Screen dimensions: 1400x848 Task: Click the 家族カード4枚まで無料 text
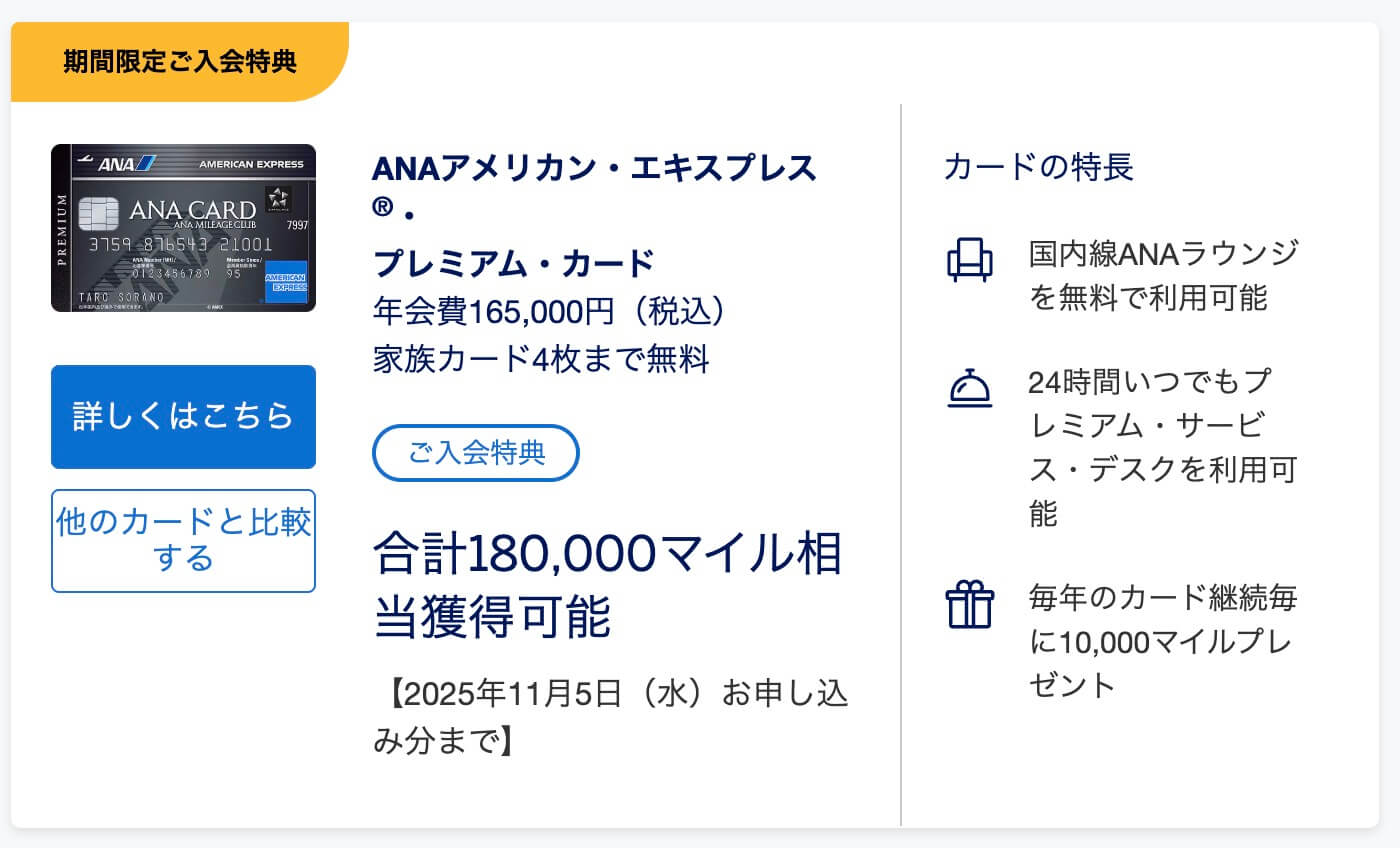541,359
